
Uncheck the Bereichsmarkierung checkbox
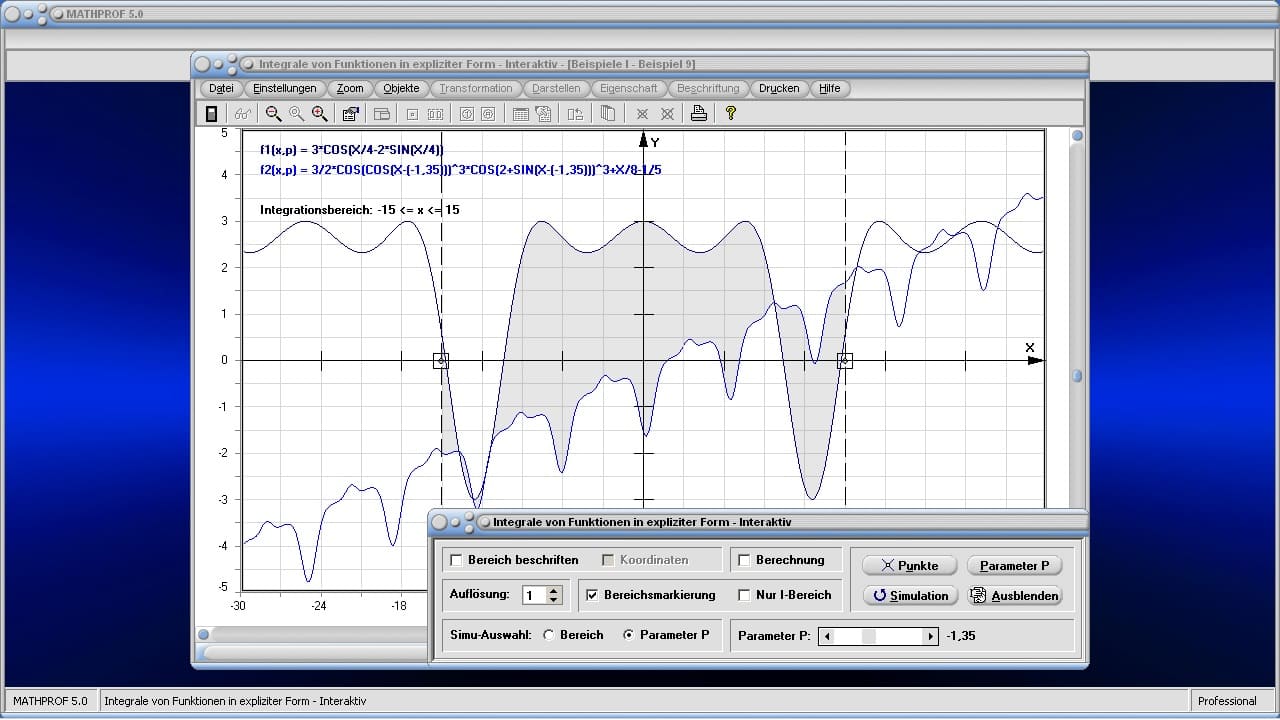[x=593, y=595]
